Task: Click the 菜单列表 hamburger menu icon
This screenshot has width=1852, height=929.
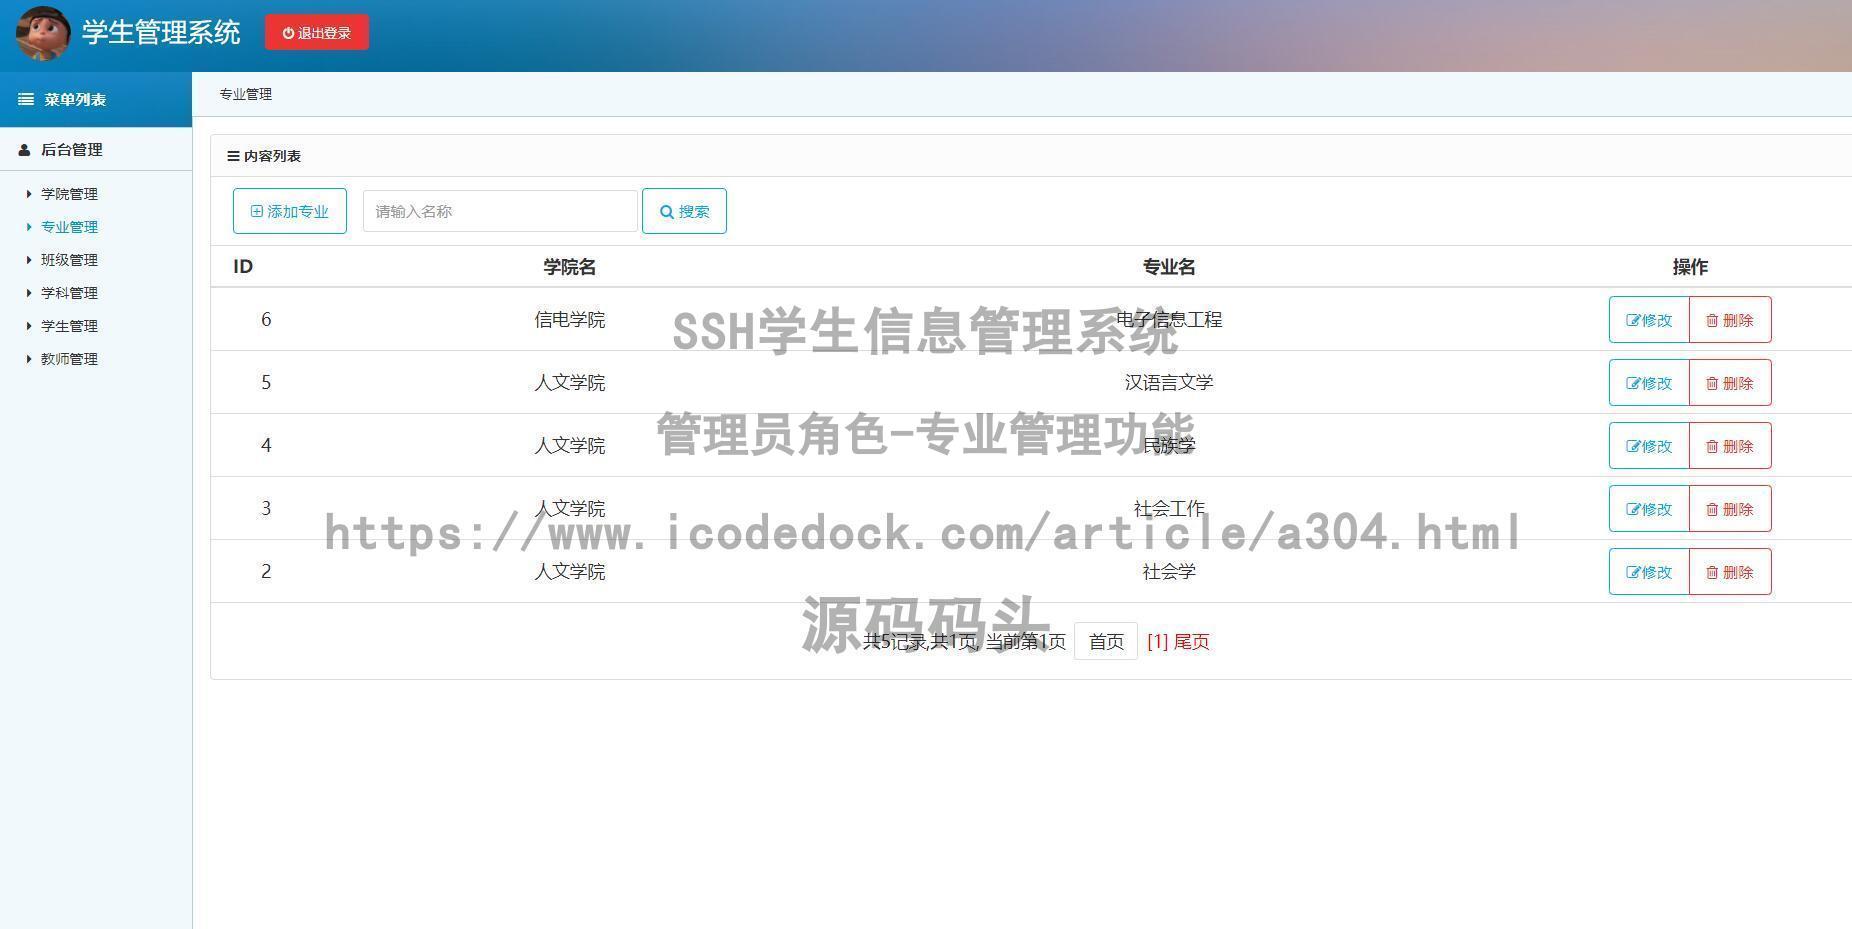Action: (26, 99)
